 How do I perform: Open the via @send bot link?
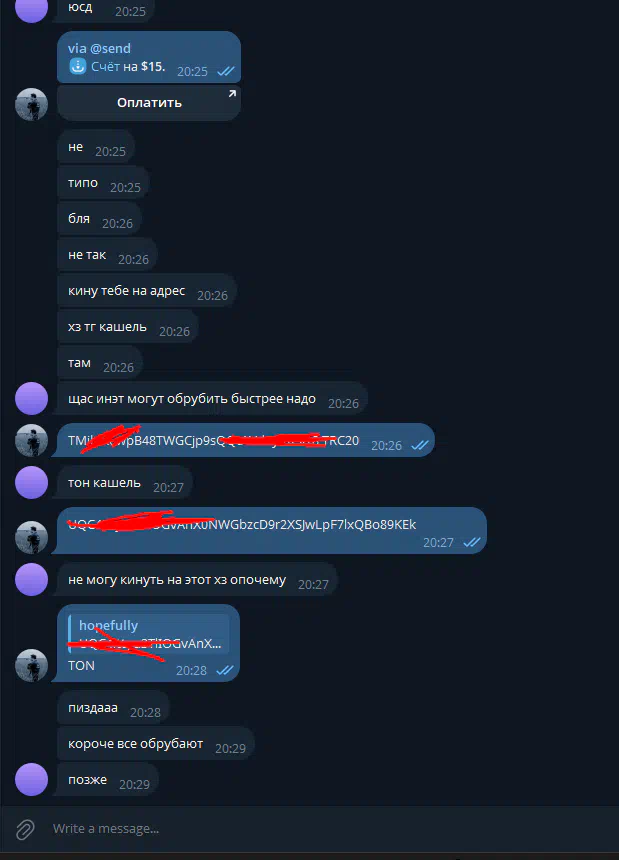pos(99,48)
